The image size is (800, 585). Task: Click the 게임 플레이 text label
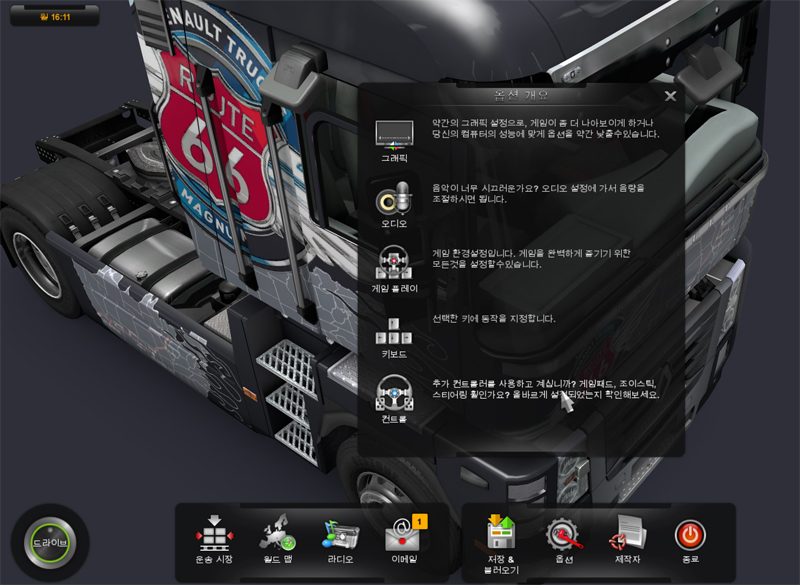(394, 288)
